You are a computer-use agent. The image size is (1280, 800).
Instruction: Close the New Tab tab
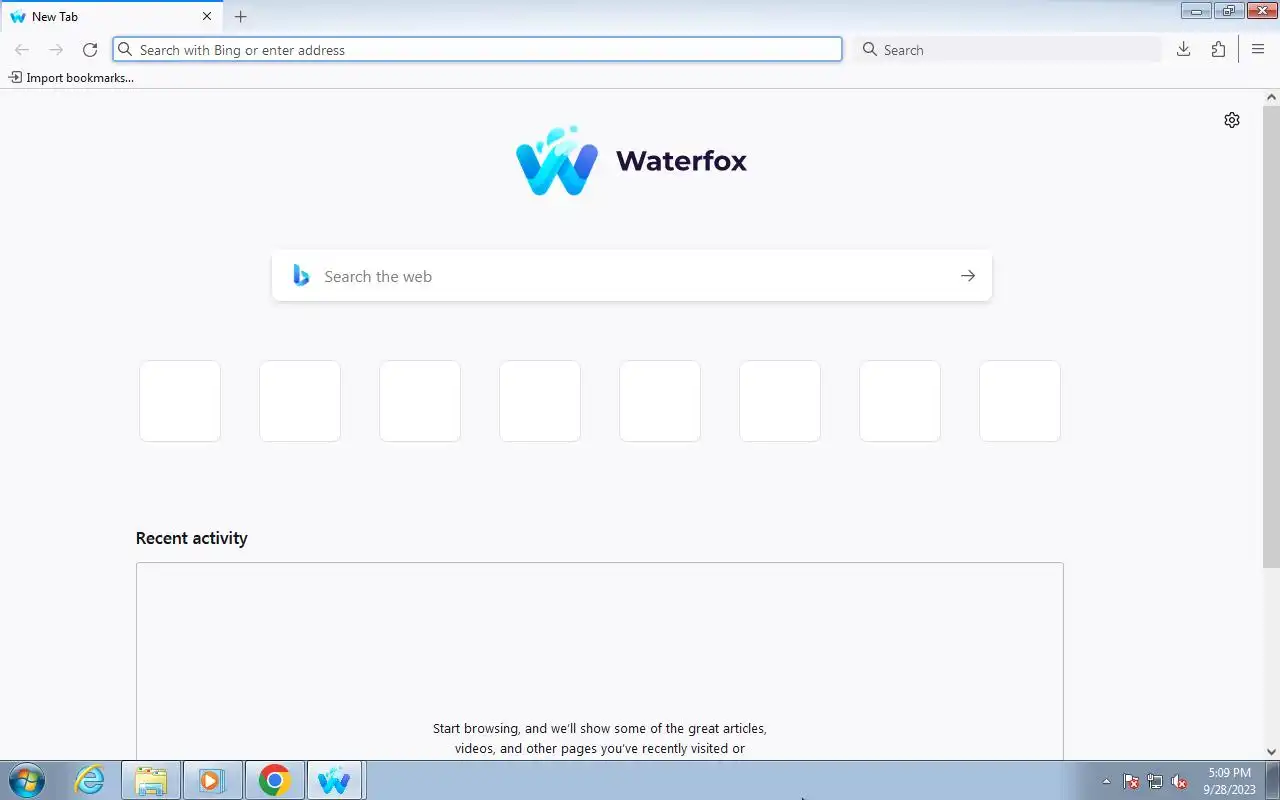pos(207,17)
